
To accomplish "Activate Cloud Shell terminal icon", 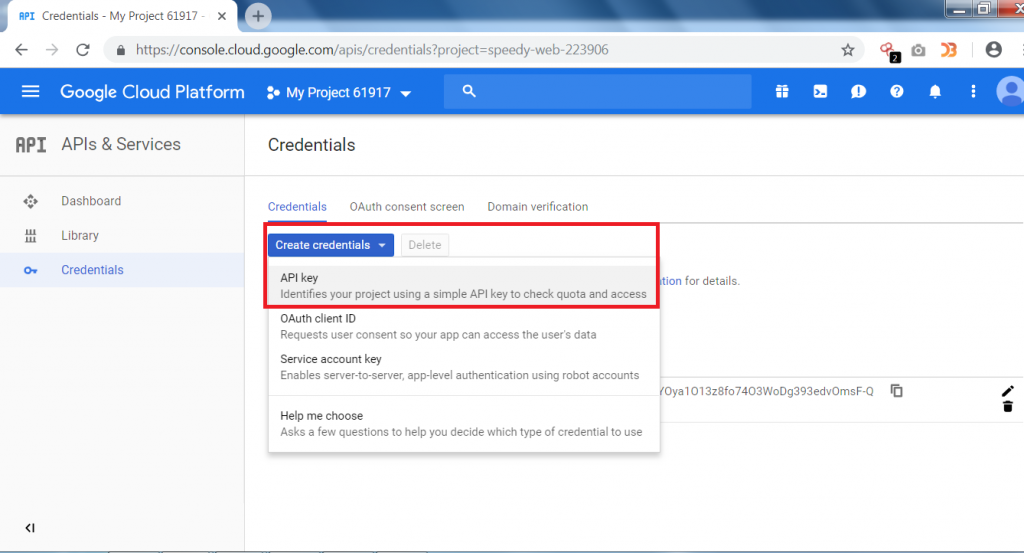I will [x=820, y=92].
